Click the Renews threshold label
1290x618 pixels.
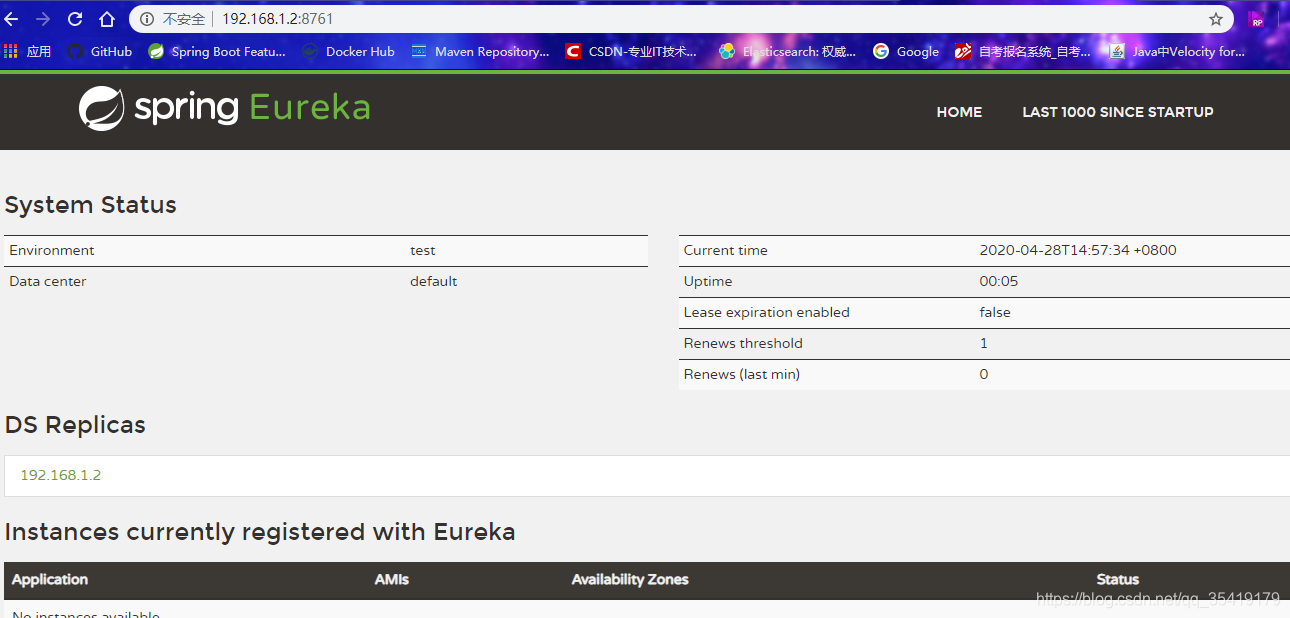[x=743, y=343]
